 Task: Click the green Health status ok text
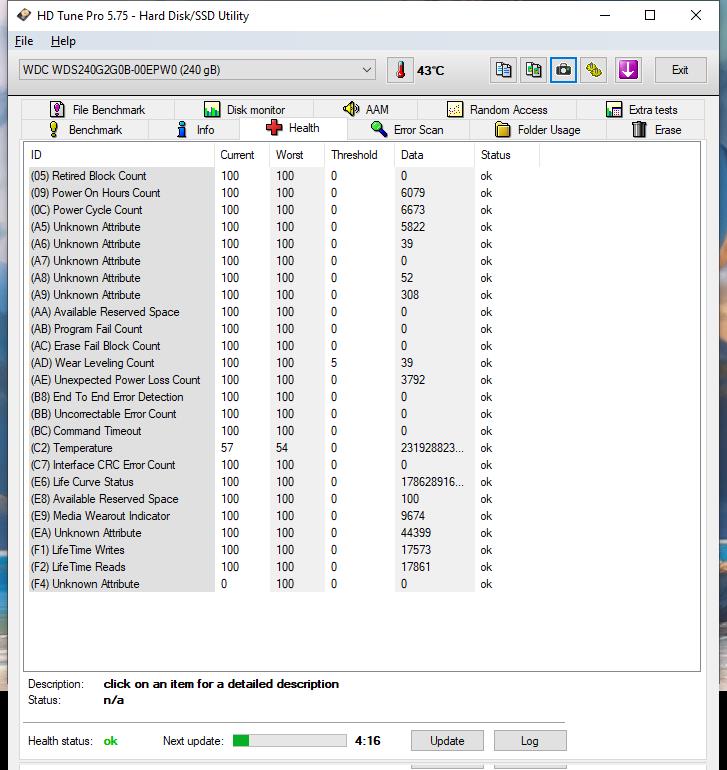coord(111,741)
